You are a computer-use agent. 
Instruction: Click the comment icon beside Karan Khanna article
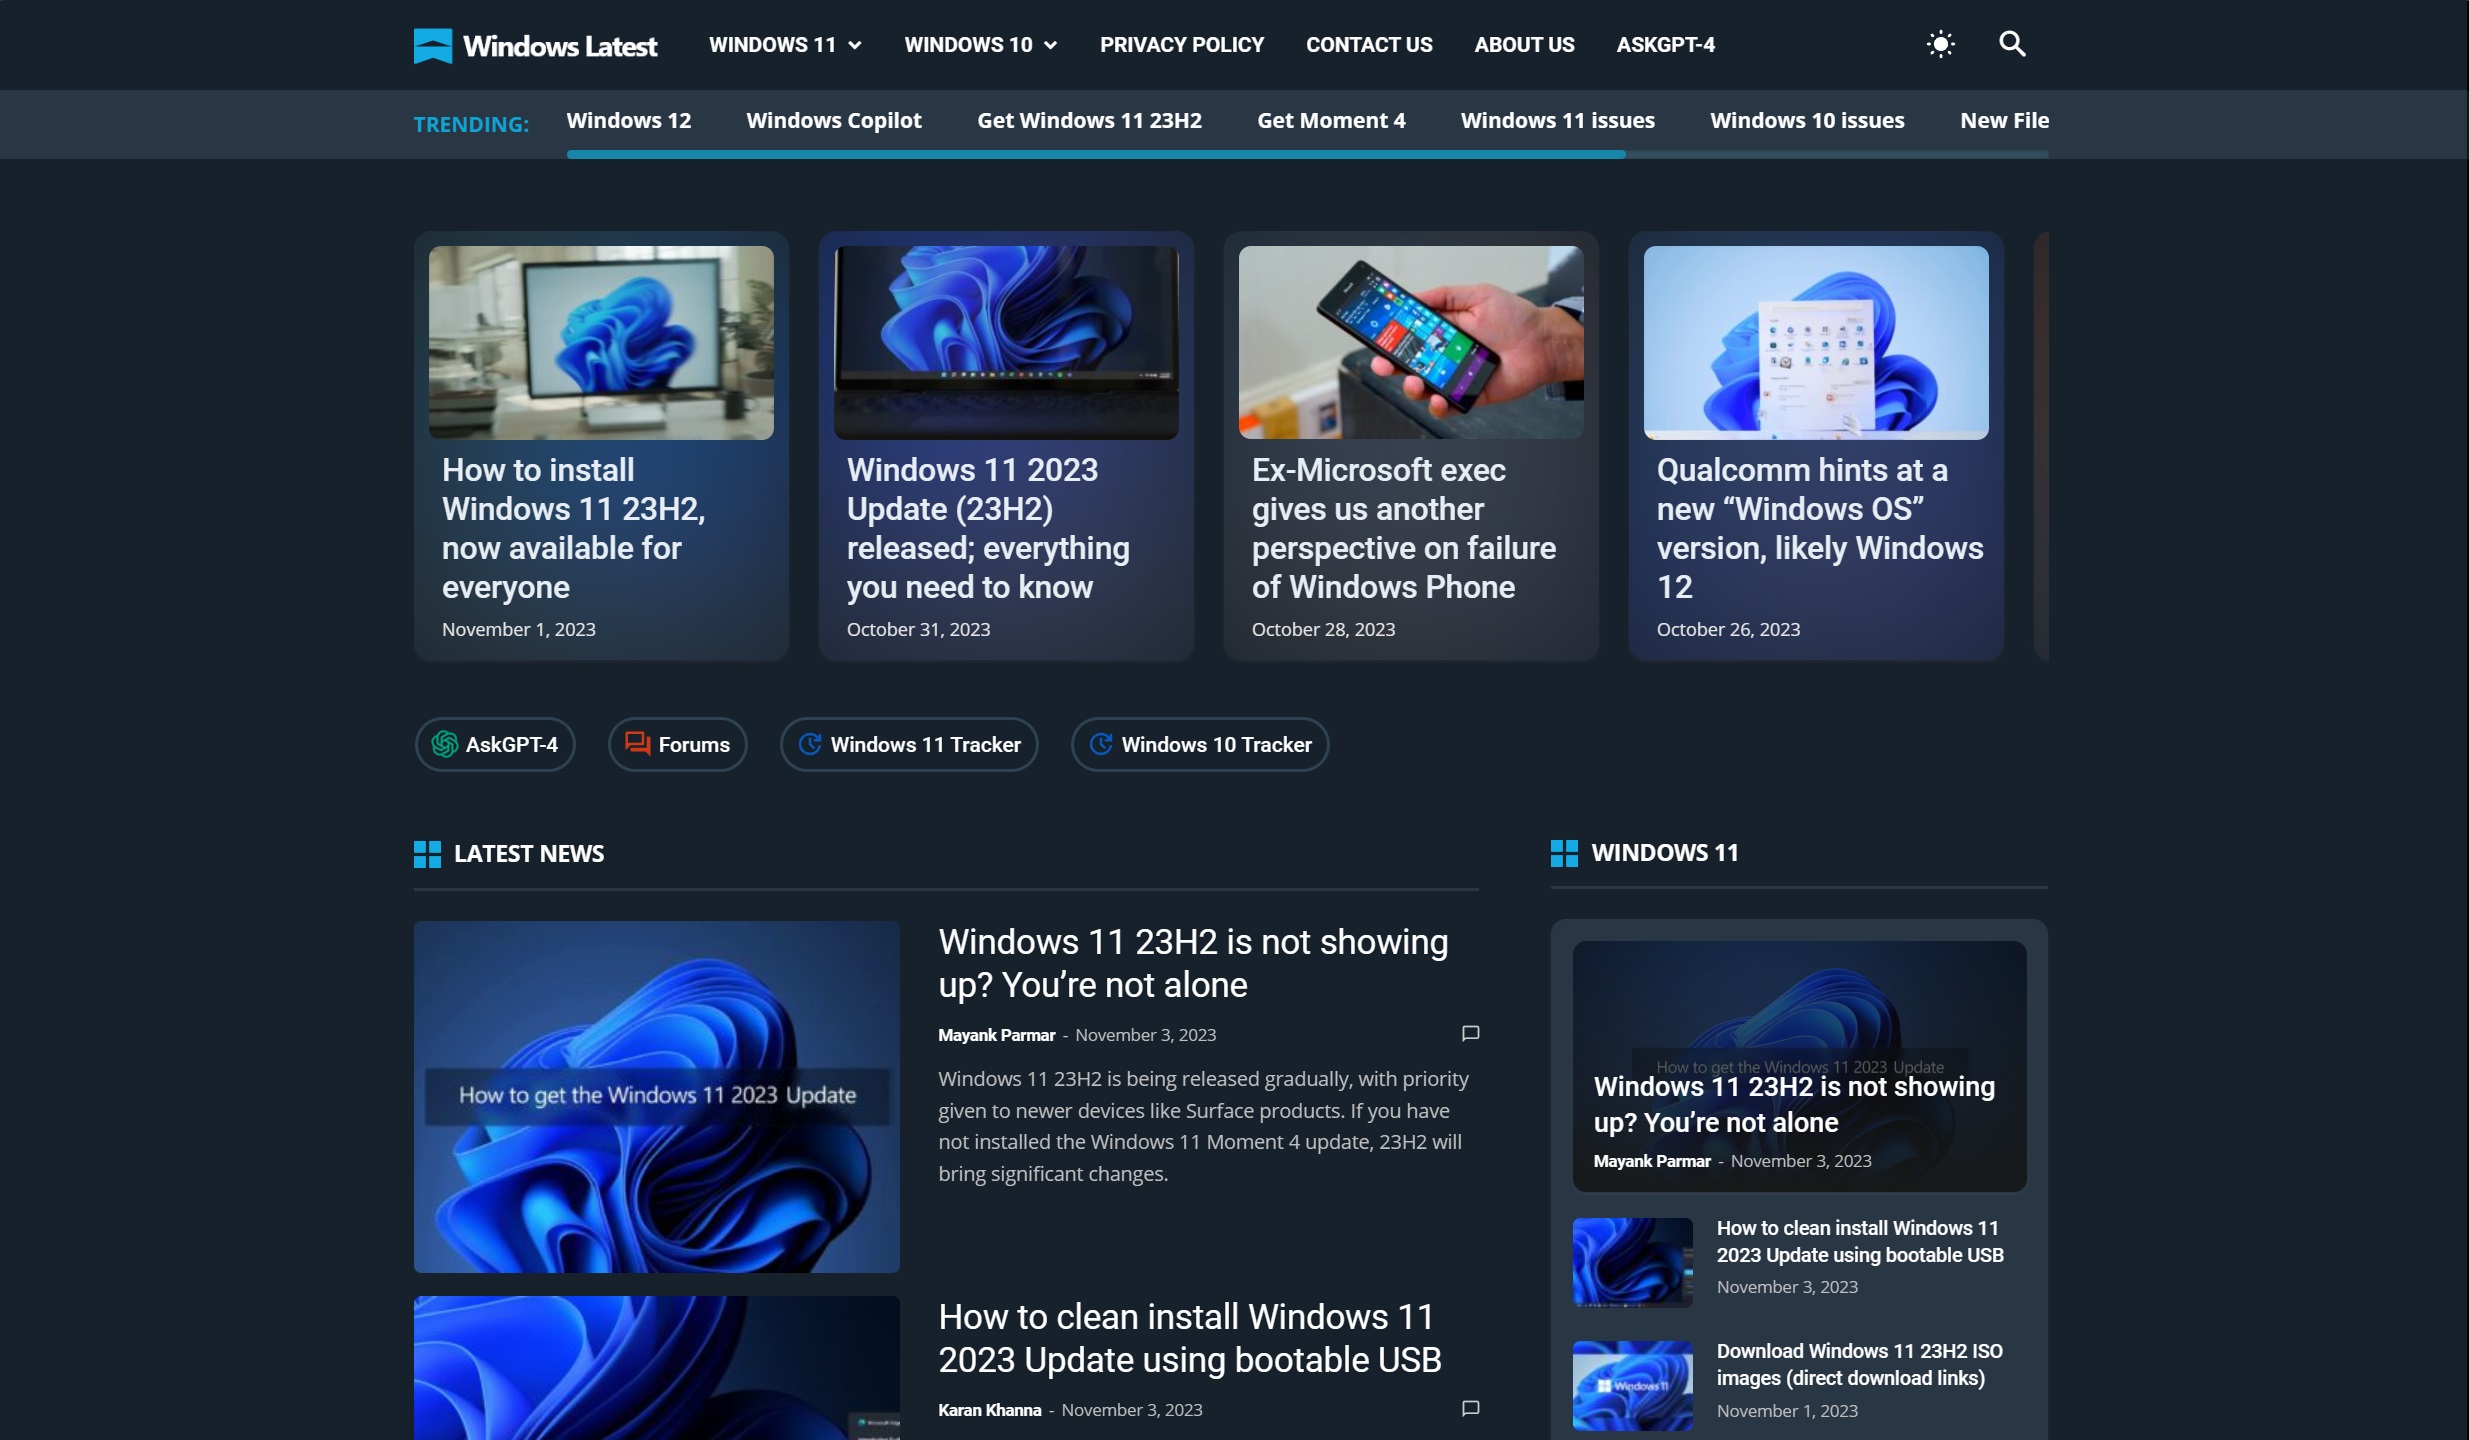tap(1470, 1408)
